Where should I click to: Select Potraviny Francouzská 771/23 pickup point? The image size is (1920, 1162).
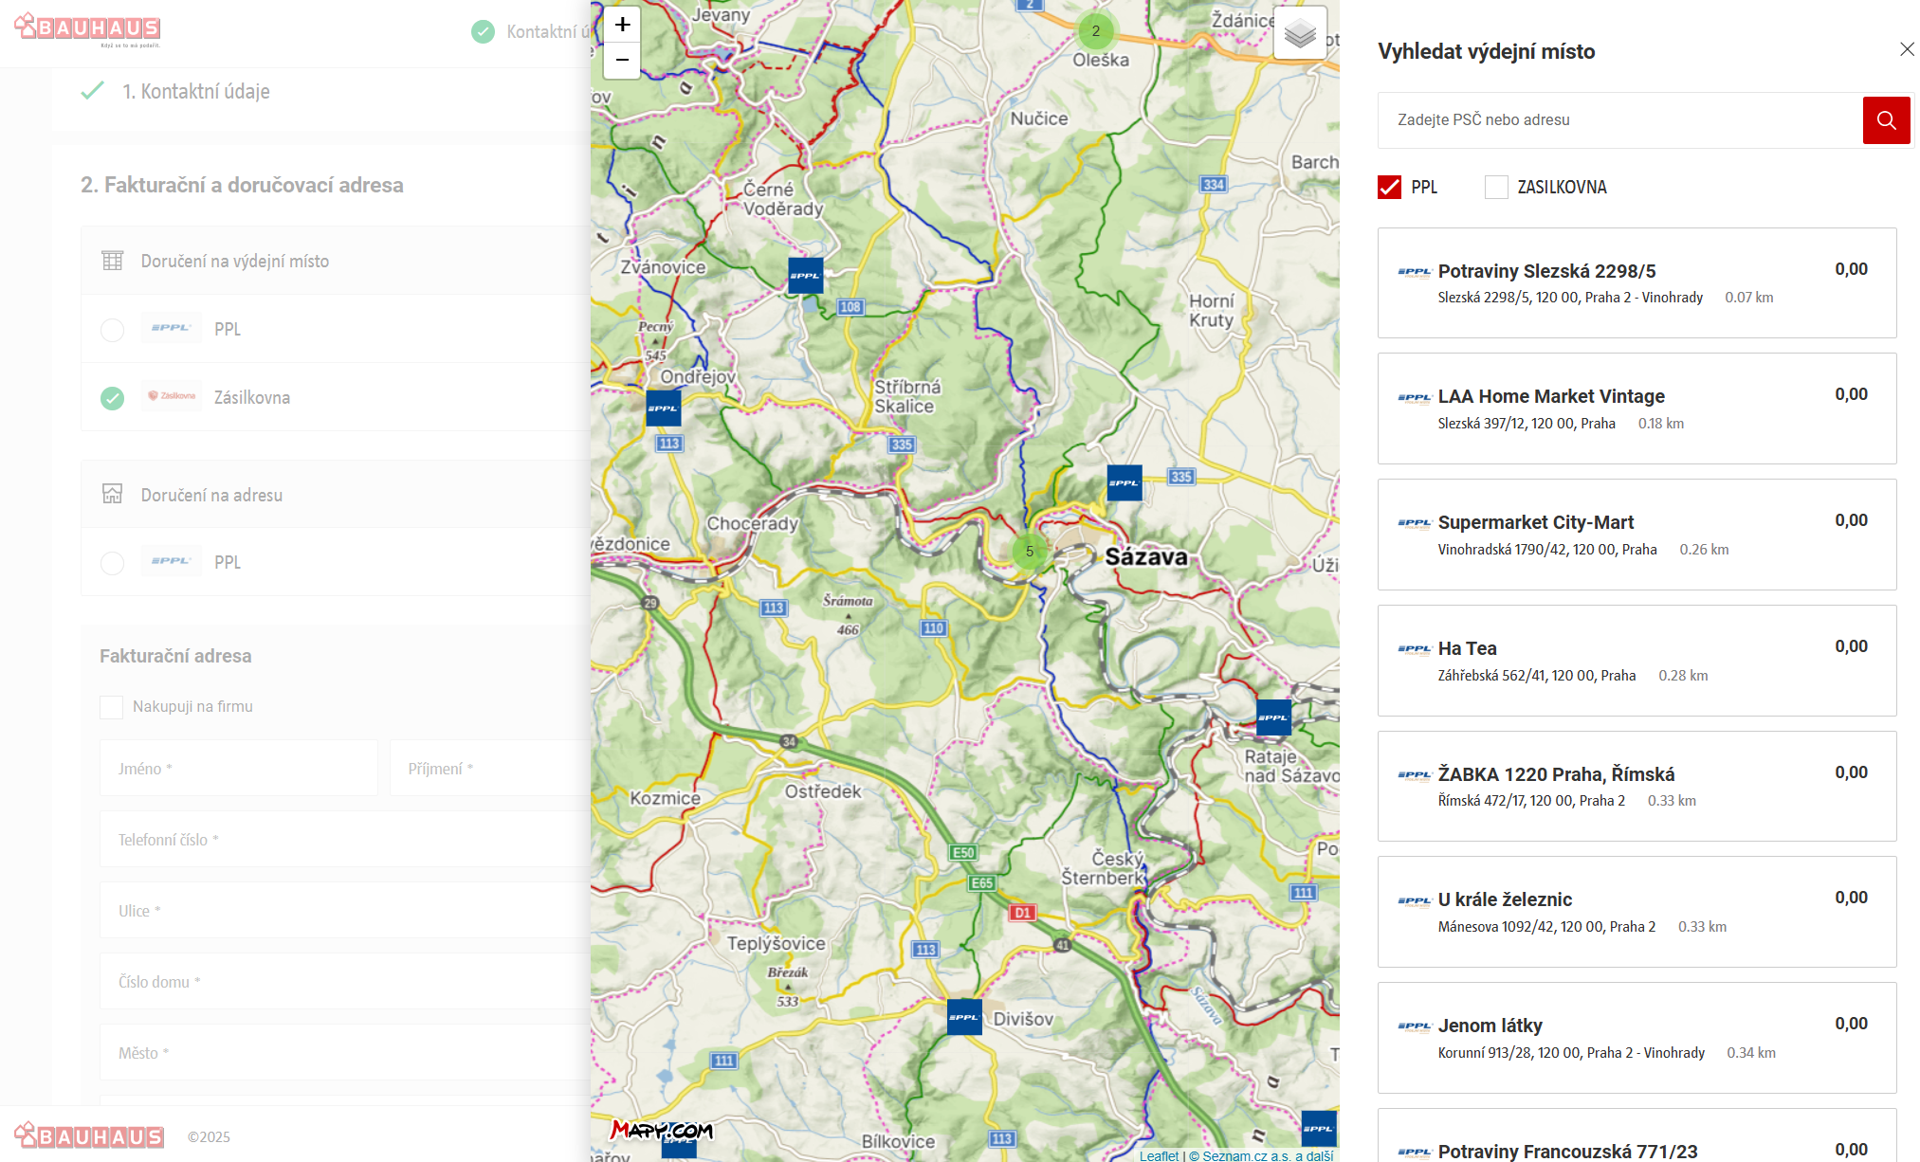coord(1636,1136)
